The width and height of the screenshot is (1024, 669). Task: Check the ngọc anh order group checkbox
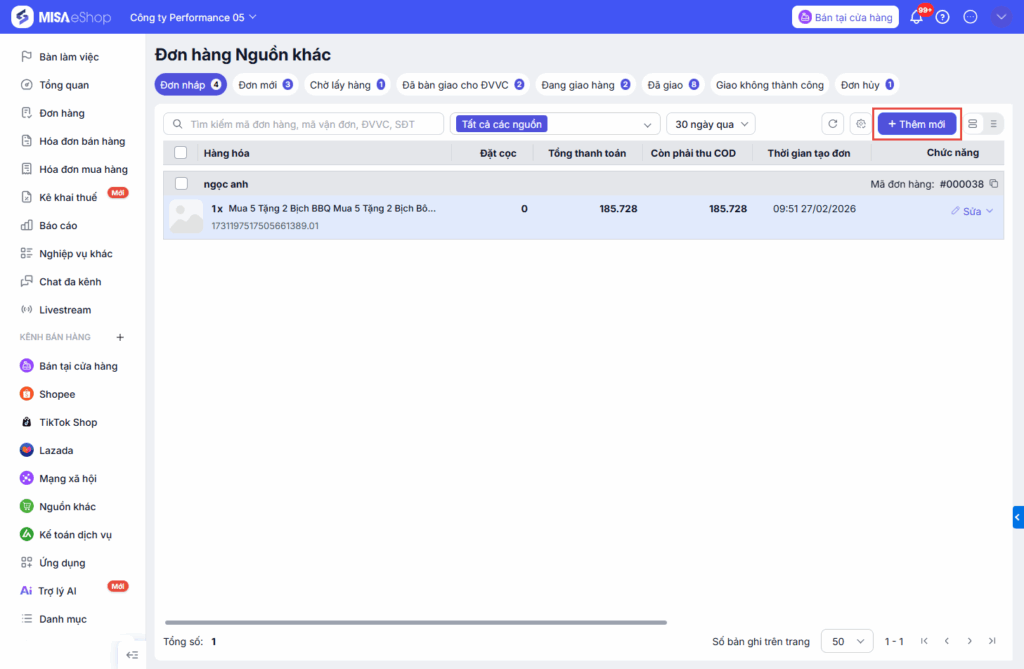(x=181, y=184)
